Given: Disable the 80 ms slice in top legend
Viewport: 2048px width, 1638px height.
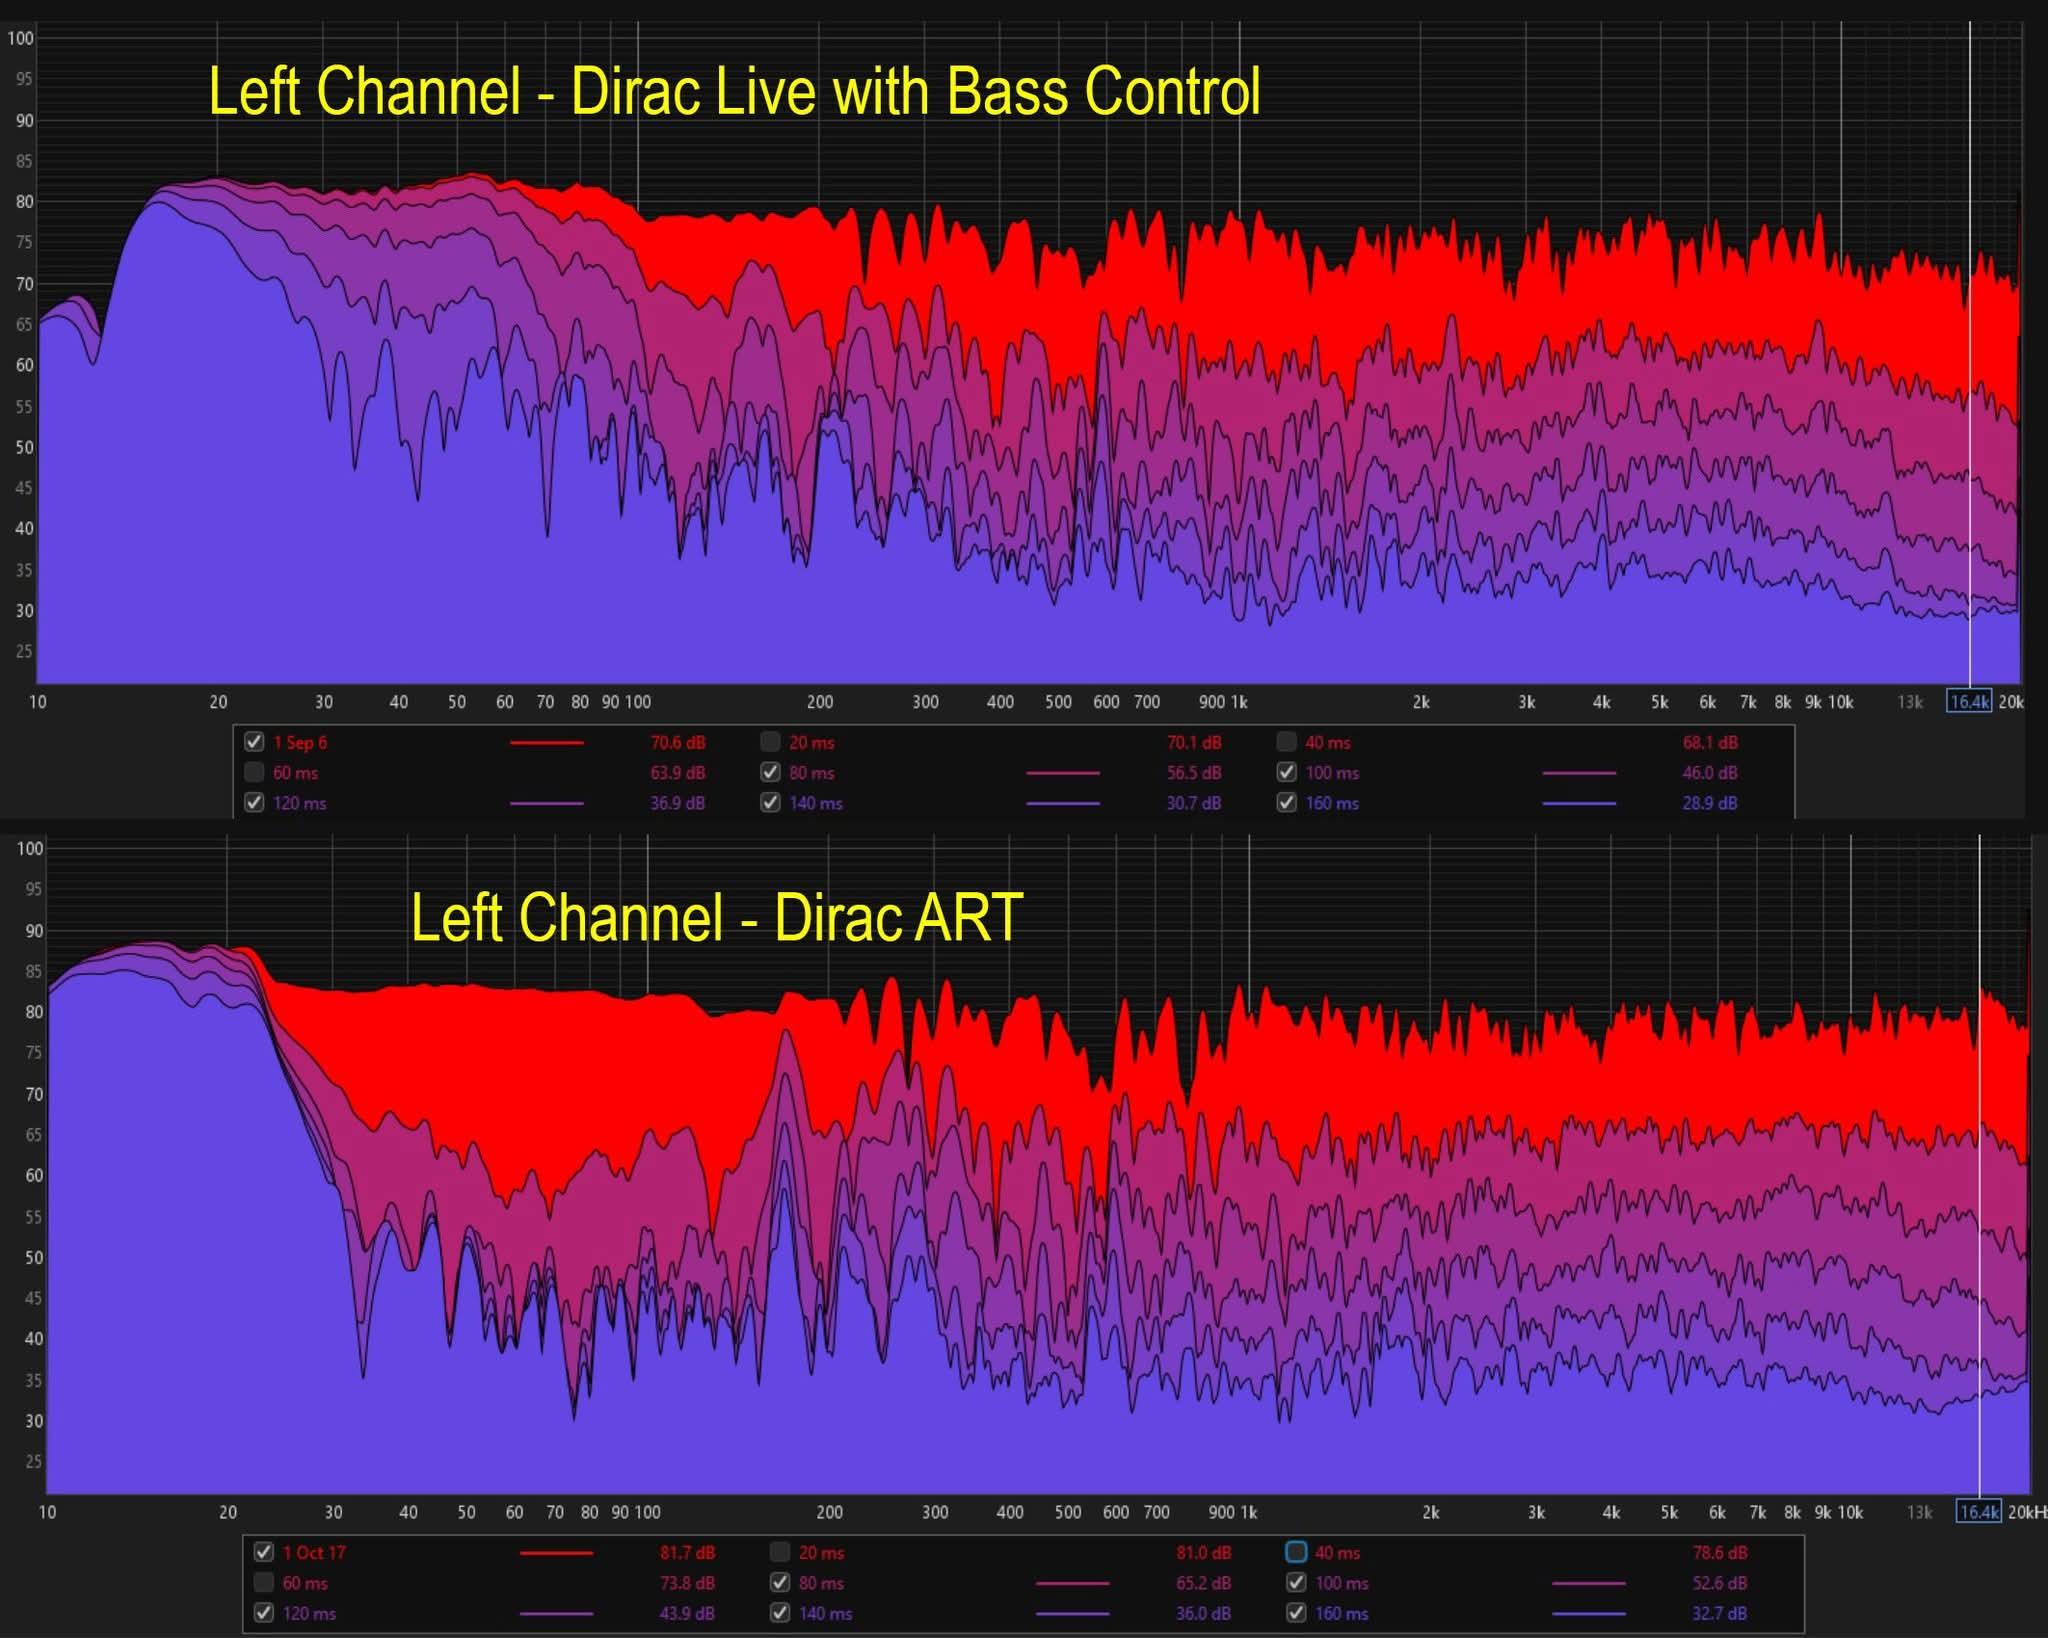Looking at the screenshot, I should tap(770, 772).
